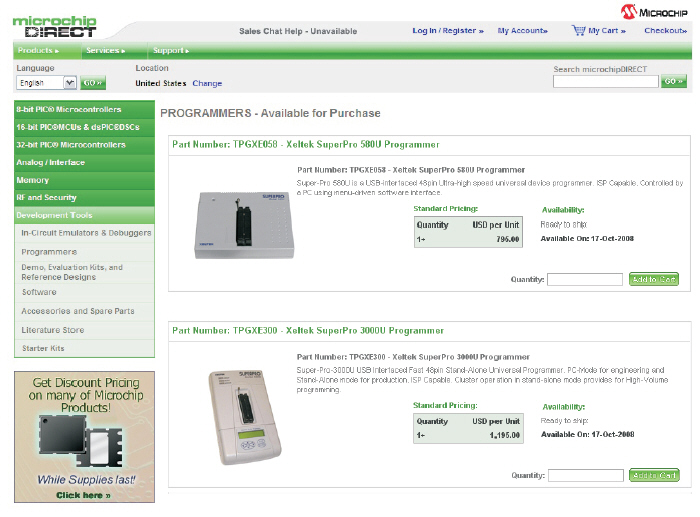Focus Quantity field for SuperPro 580U

click(x=585, y=279)
